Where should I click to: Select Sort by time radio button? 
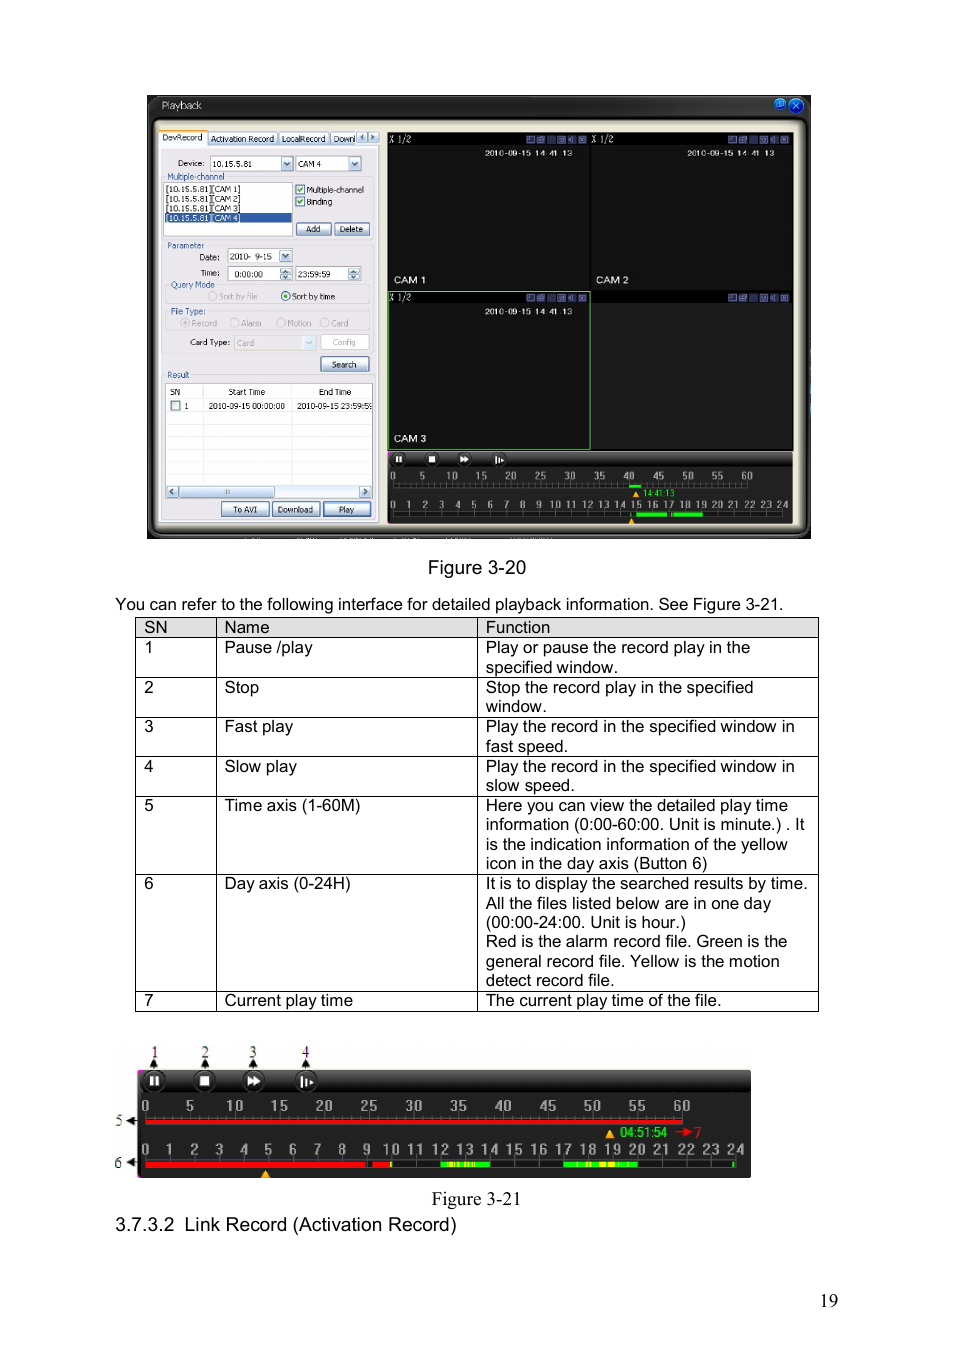286,296
